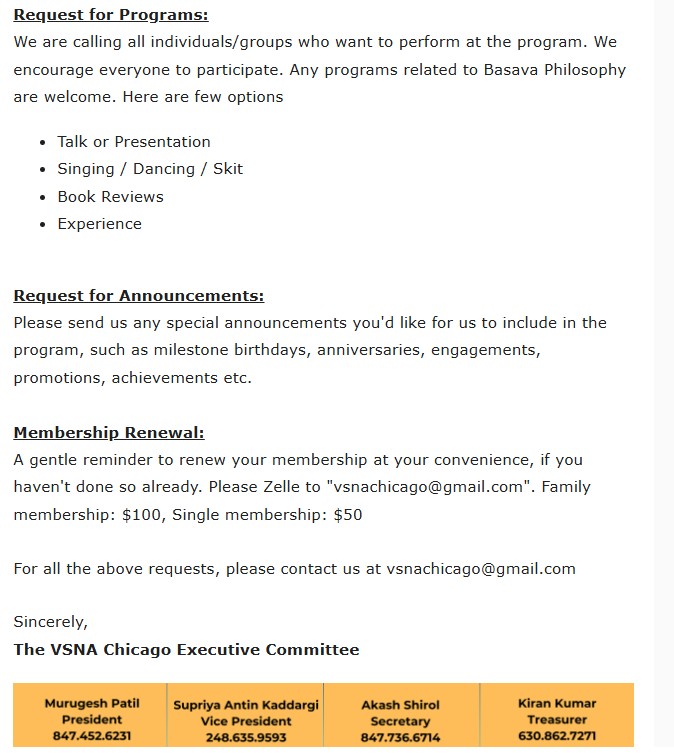Click the Treasurer's phone number 630.862.7271
674x753 pixels.
tap(557, 737)
